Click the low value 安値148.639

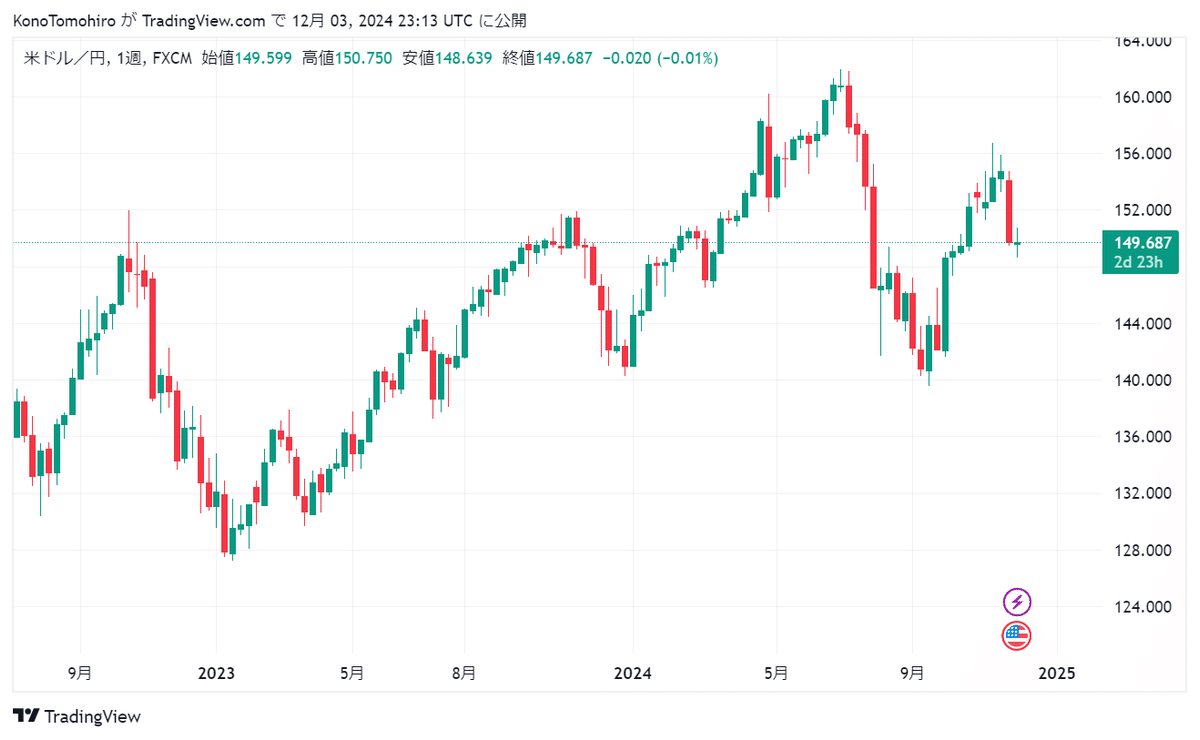point(447,59)
